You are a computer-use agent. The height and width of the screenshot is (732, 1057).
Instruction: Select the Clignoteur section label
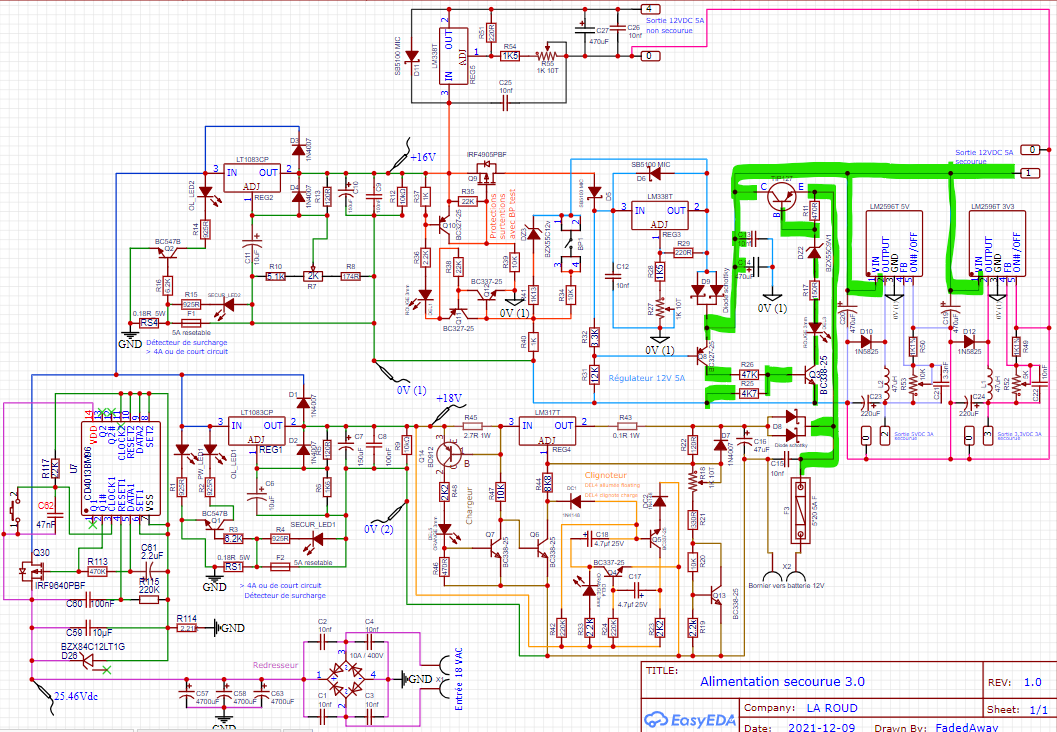pos(605,476)
